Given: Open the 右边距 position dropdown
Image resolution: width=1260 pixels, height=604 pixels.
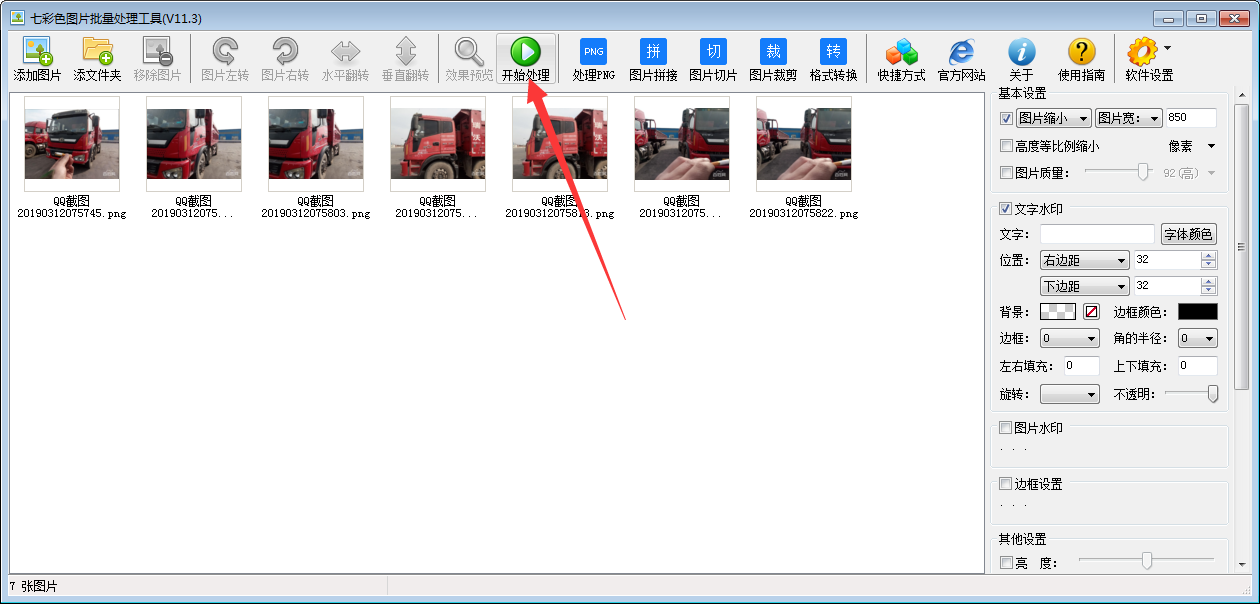Looking at the screenshot, I should pyautogui.click(x=1085, y=260).
